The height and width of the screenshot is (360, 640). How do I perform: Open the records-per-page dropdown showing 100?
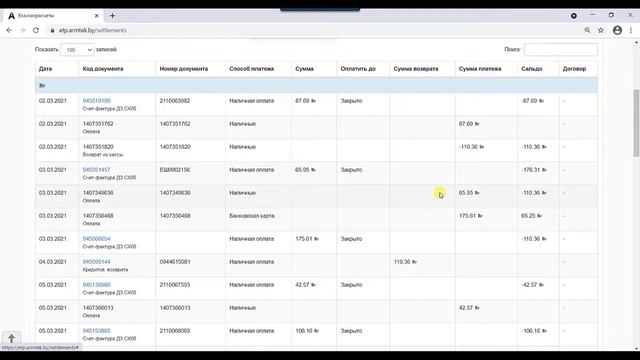click(x=77, y=50)
